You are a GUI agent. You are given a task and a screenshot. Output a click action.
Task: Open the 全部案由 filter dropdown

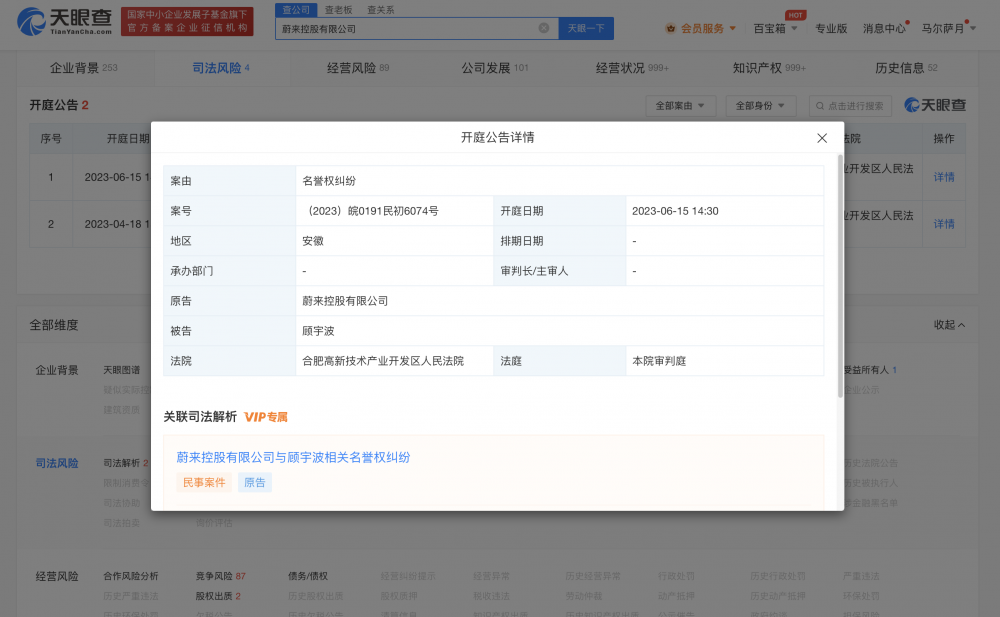tap(680, 106)
